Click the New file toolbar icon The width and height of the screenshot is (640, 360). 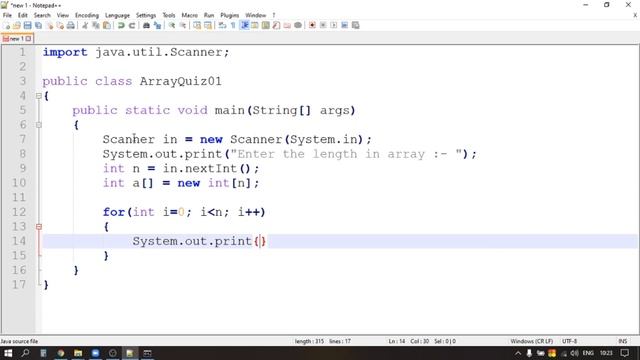pos(7,25)
